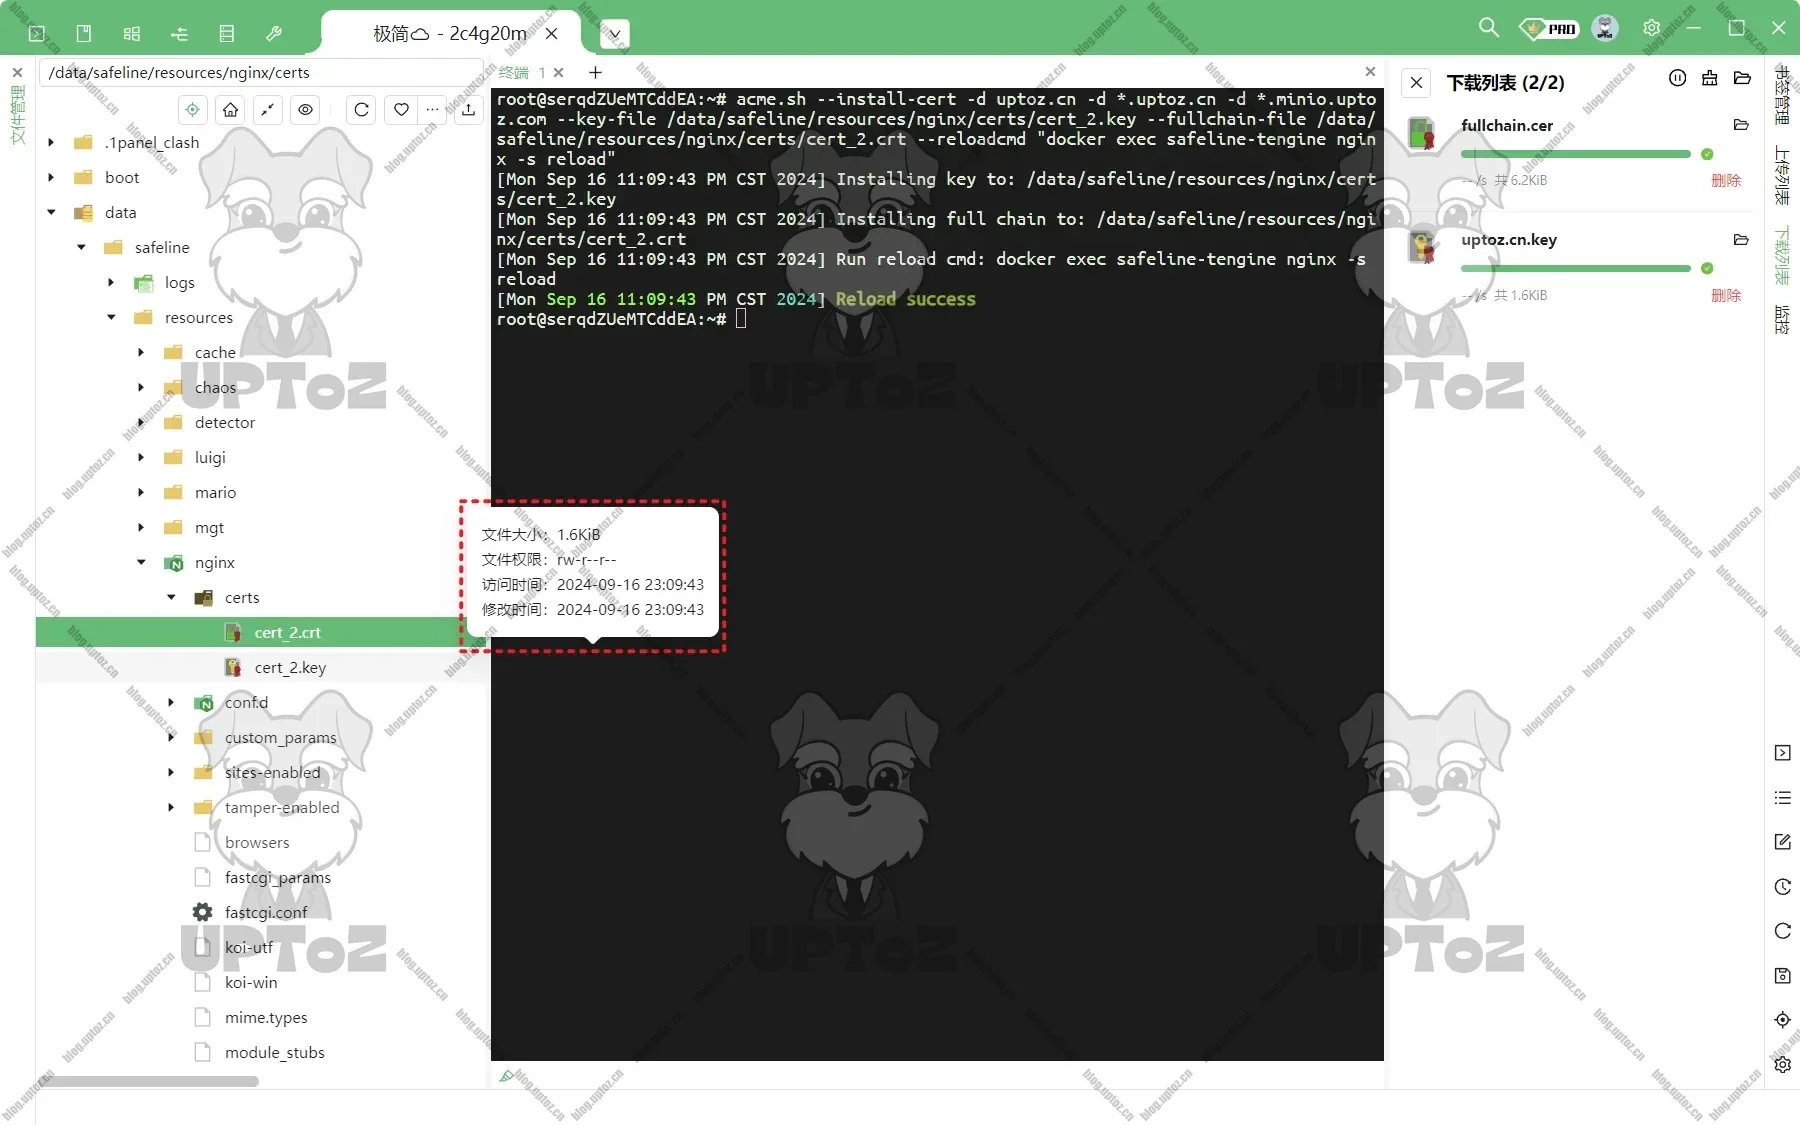
Task: Click save disk icon in right sidebar
Action: [x=1782, y=976]
